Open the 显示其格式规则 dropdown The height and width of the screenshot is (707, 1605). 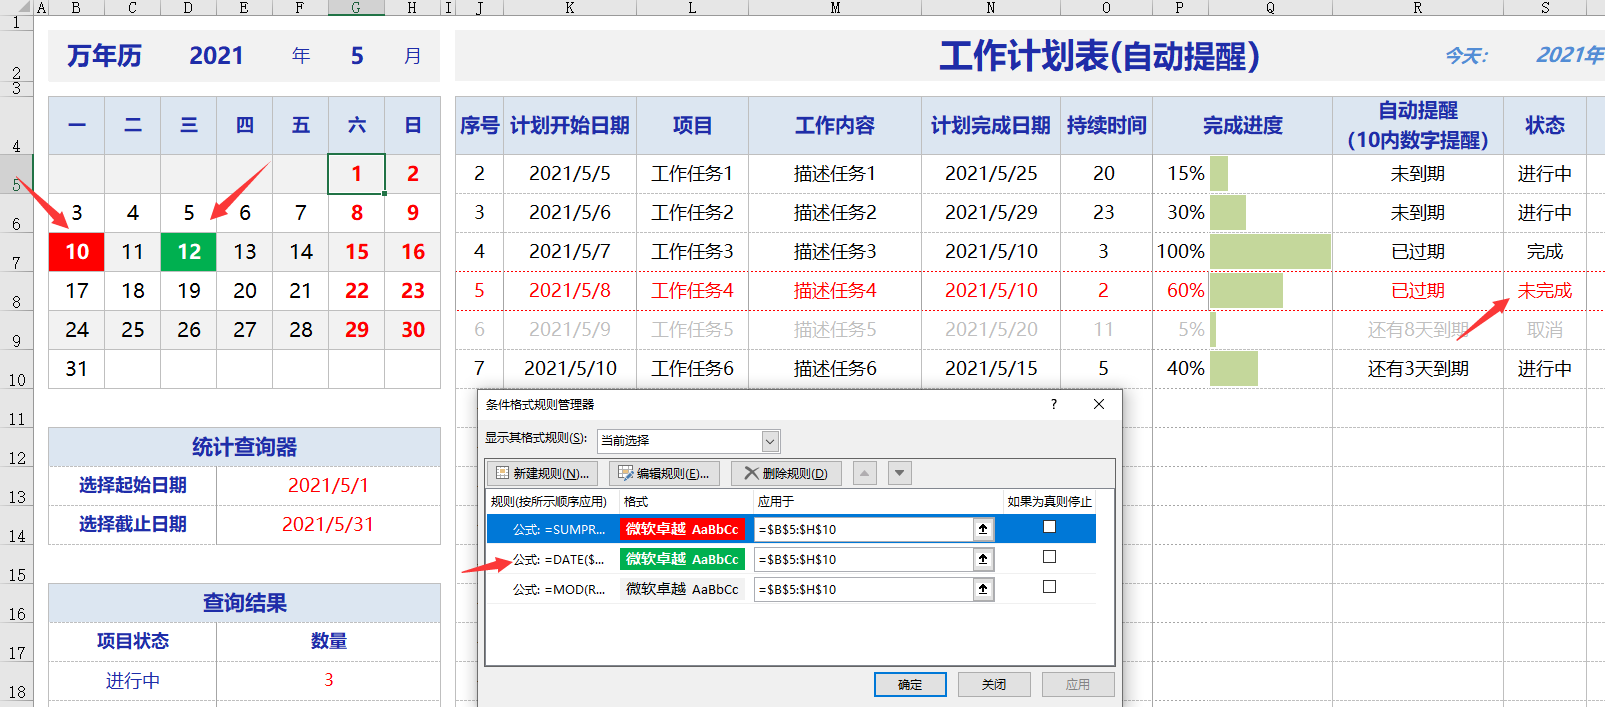coord(770,440)
